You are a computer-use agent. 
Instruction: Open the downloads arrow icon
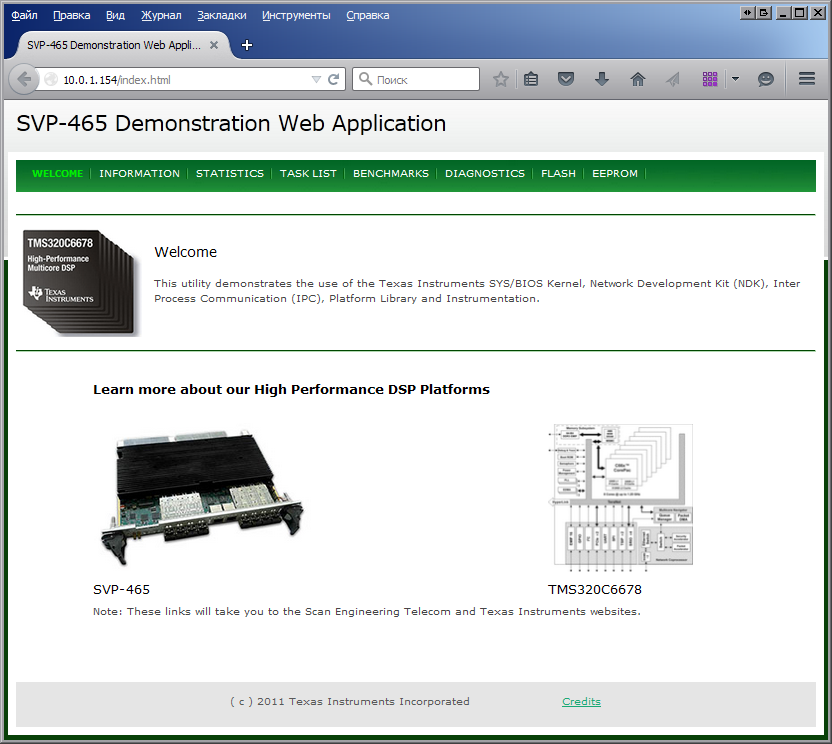pyautogui.click(x=602, y=79)
